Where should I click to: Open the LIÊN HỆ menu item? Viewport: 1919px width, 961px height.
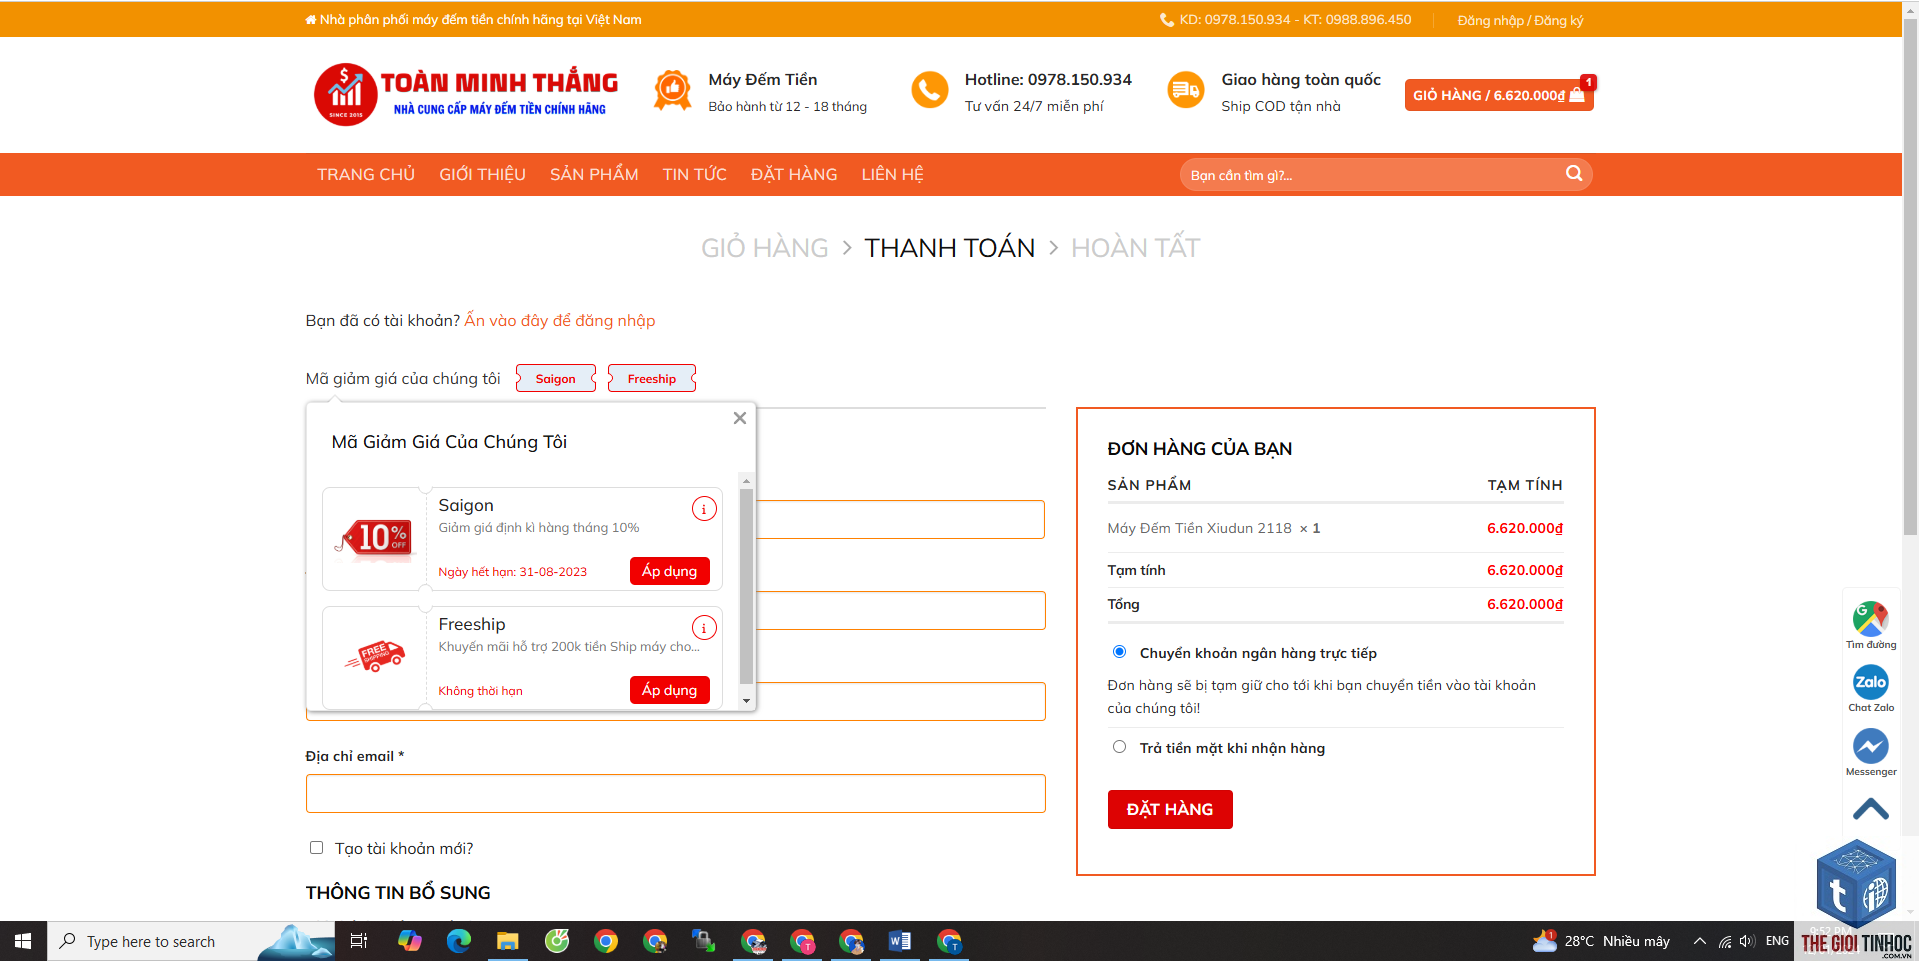pyautogui.click(x=893, y=174)
